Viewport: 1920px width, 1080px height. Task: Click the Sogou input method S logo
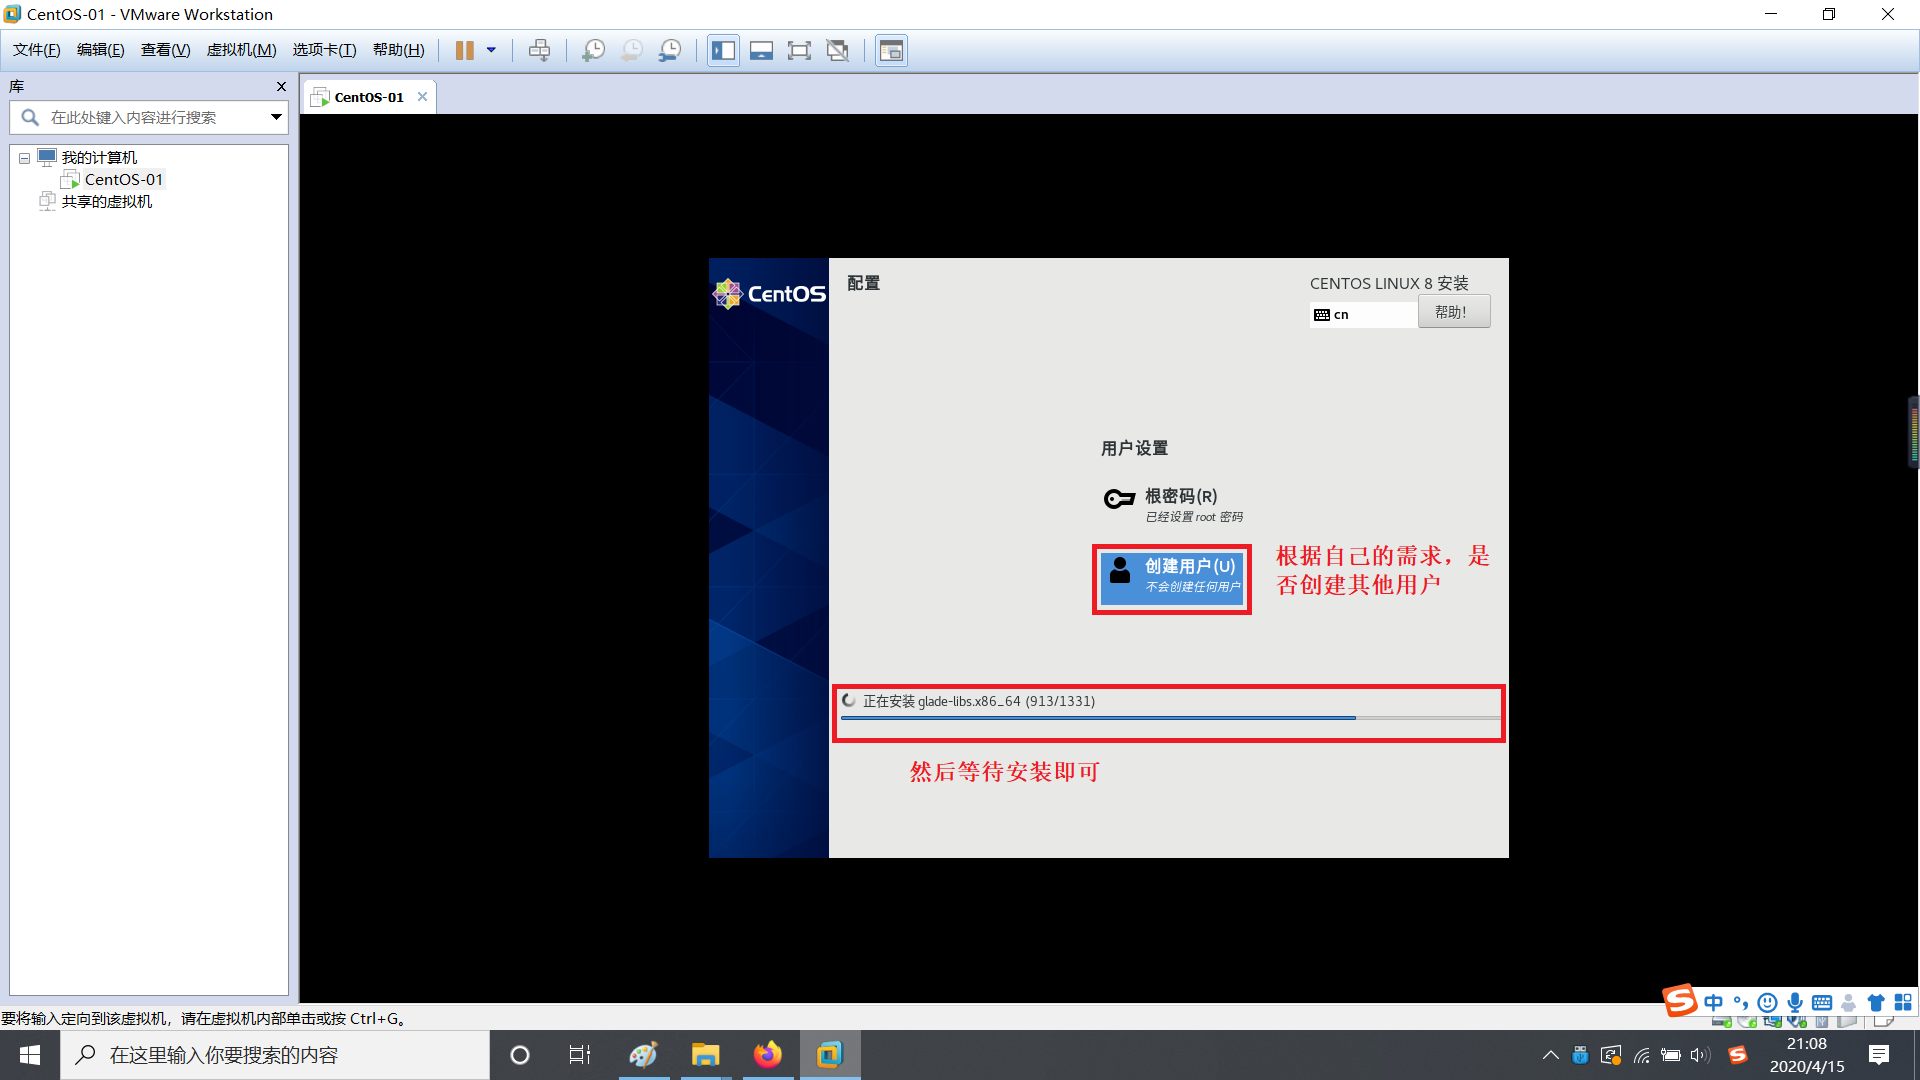click(1680, 1001)
